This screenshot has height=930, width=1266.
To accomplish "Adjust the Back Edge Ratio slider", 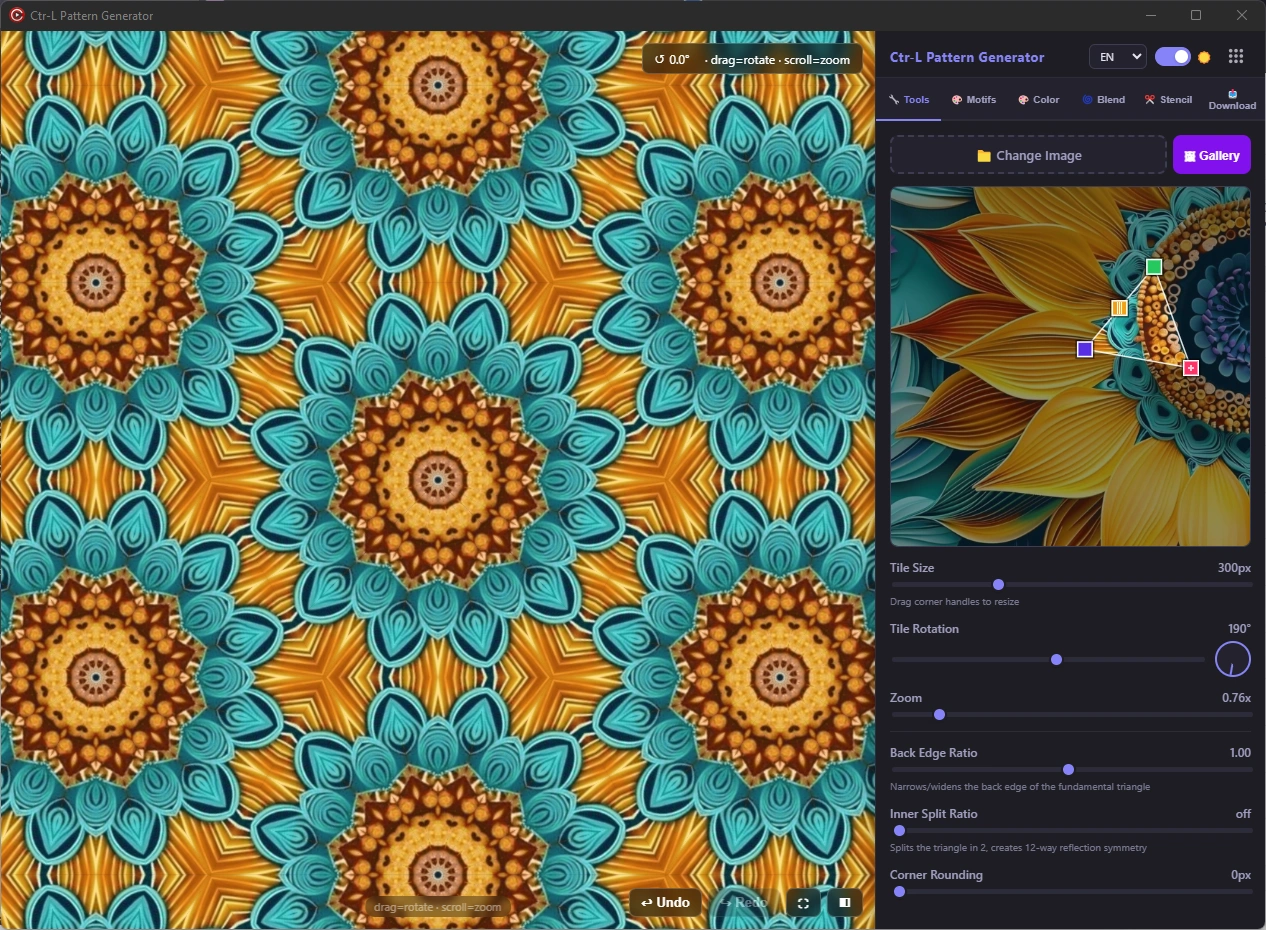I will [1071, 769].
